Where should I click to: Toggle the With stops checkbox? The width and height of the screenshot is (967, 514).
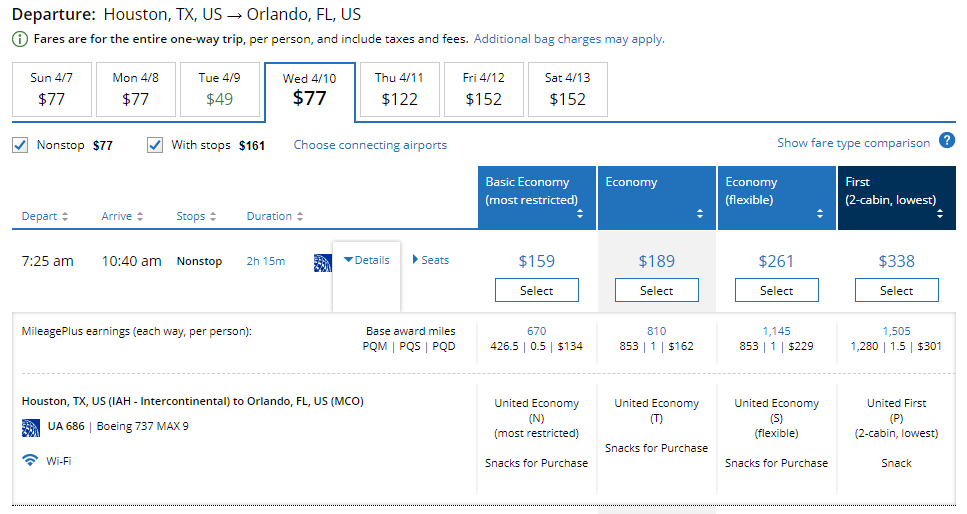point(155,145)
